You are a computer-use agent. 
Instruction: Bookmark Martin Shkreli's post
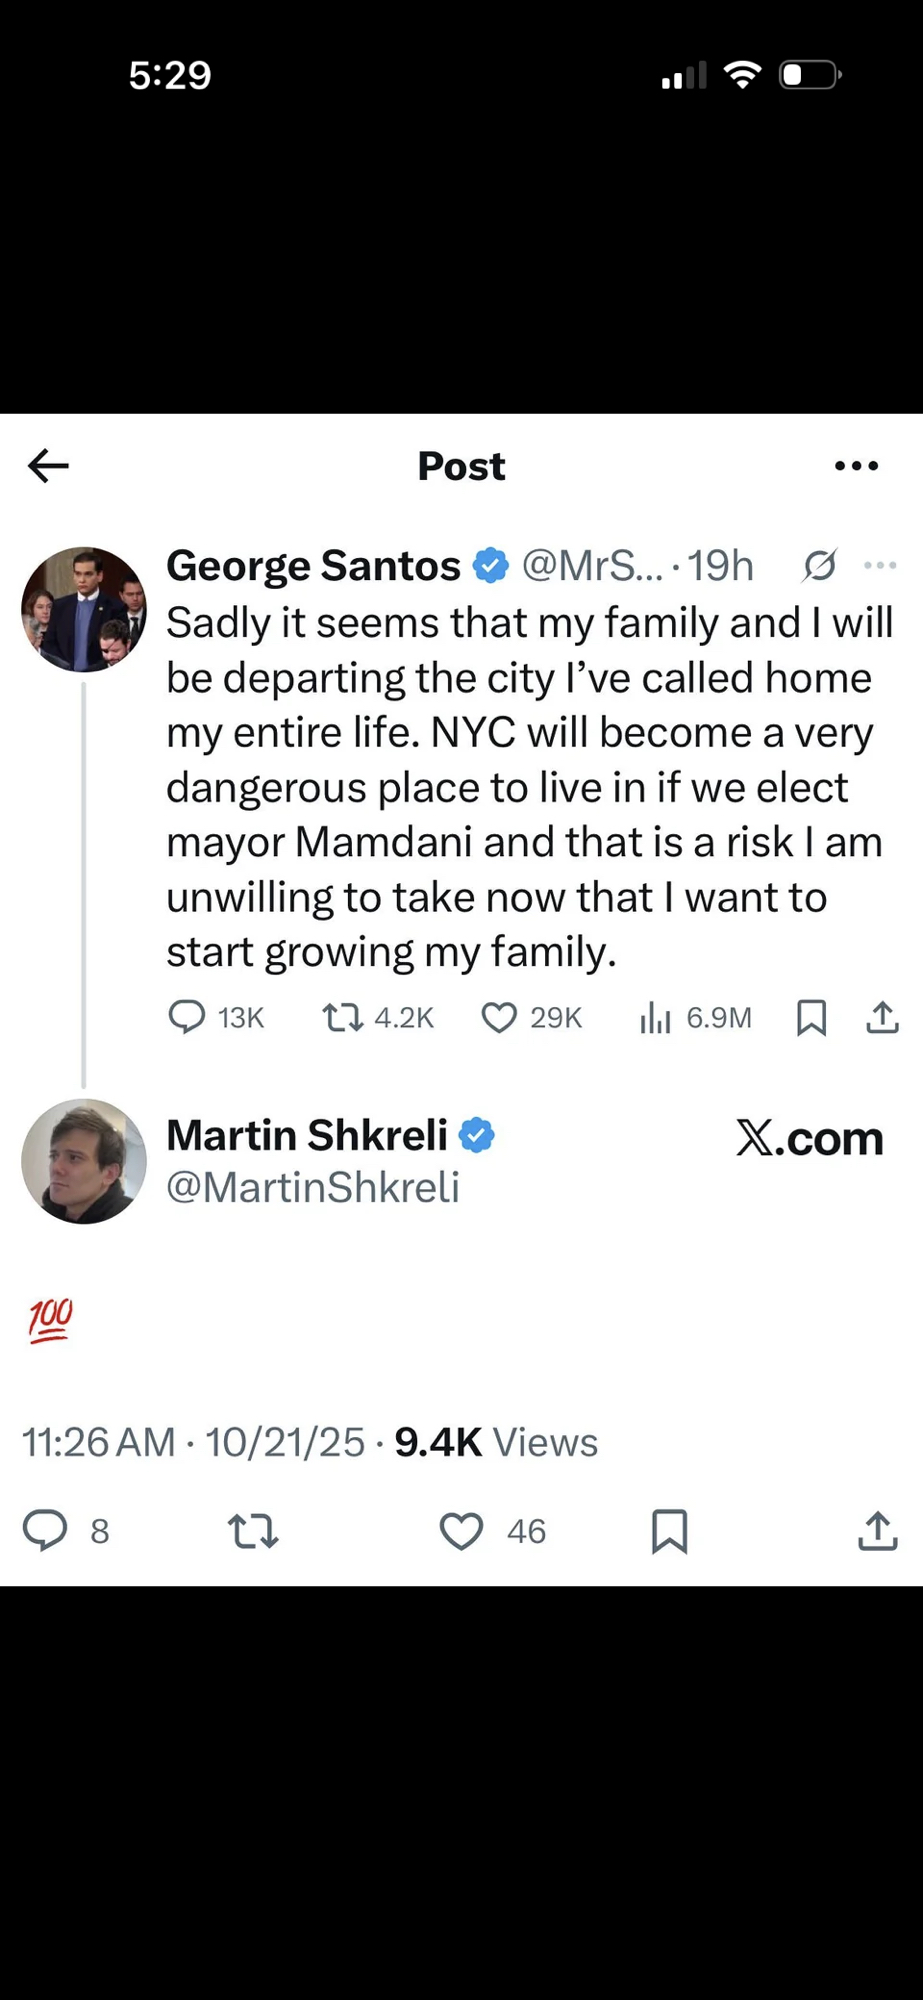[669, 1531]
